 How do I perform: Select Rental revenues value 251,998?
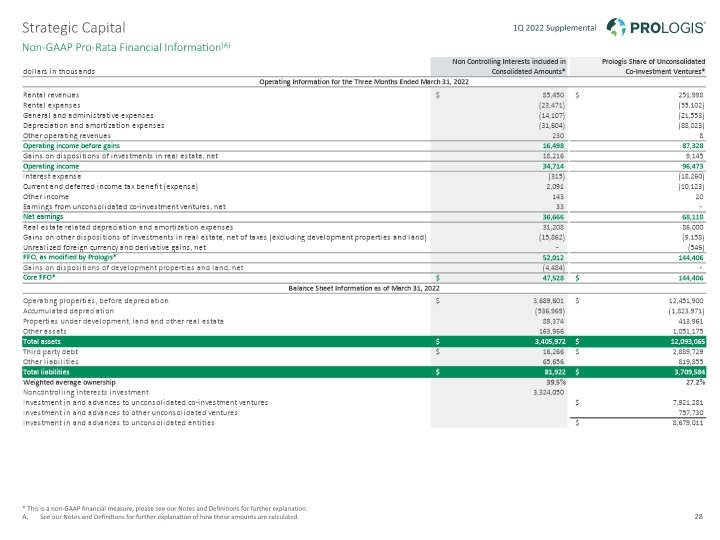691,95
